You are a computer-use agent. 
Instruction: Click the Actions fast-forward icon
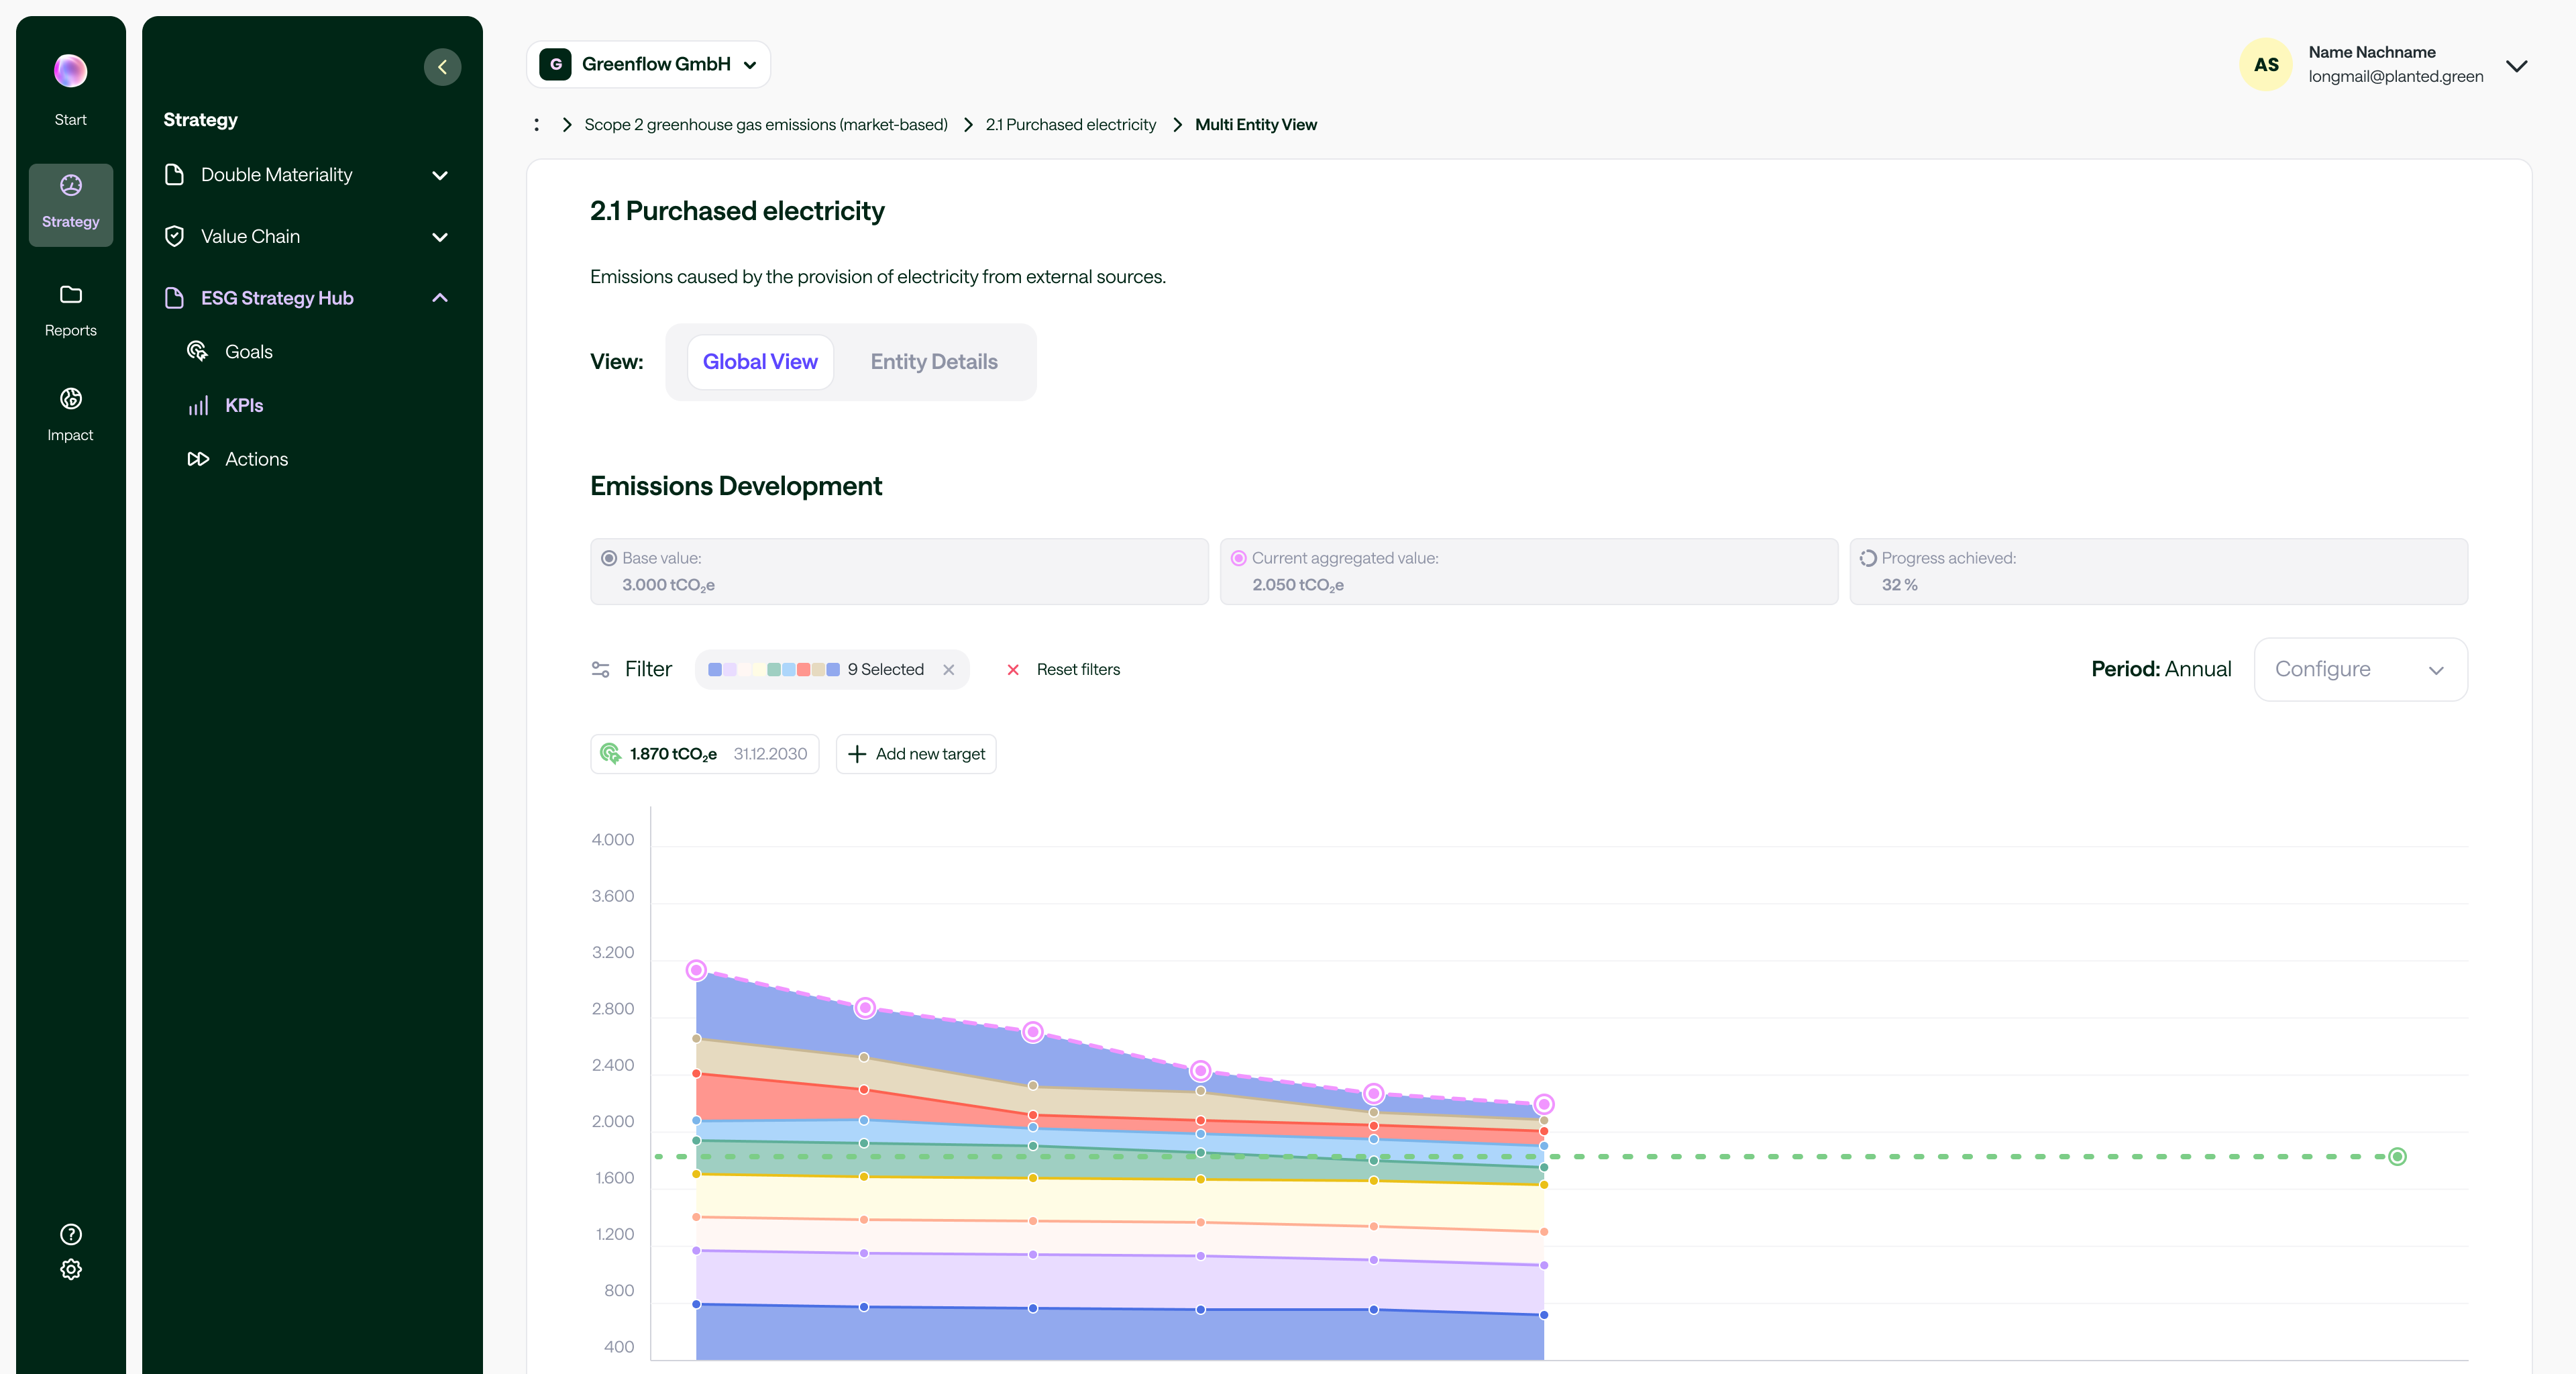[198, 459]
